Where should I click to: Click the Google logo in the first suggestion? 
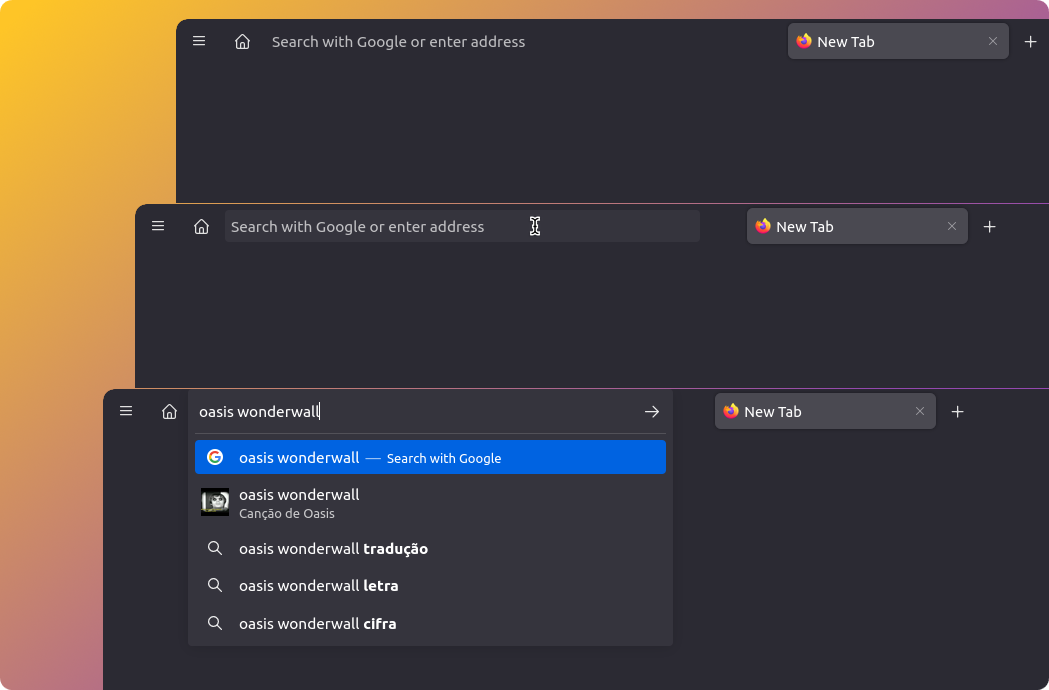tap(215, 457)
